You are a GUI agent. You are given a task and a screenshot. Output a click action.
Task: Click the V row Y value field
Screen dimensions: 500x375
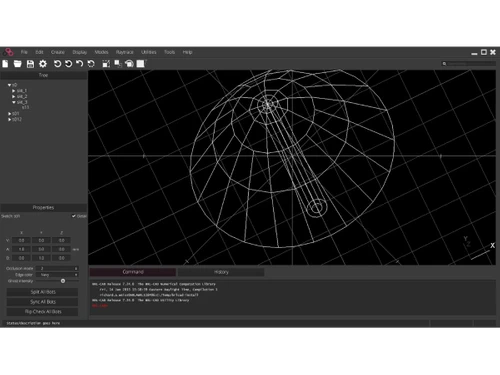pos(41,240)
